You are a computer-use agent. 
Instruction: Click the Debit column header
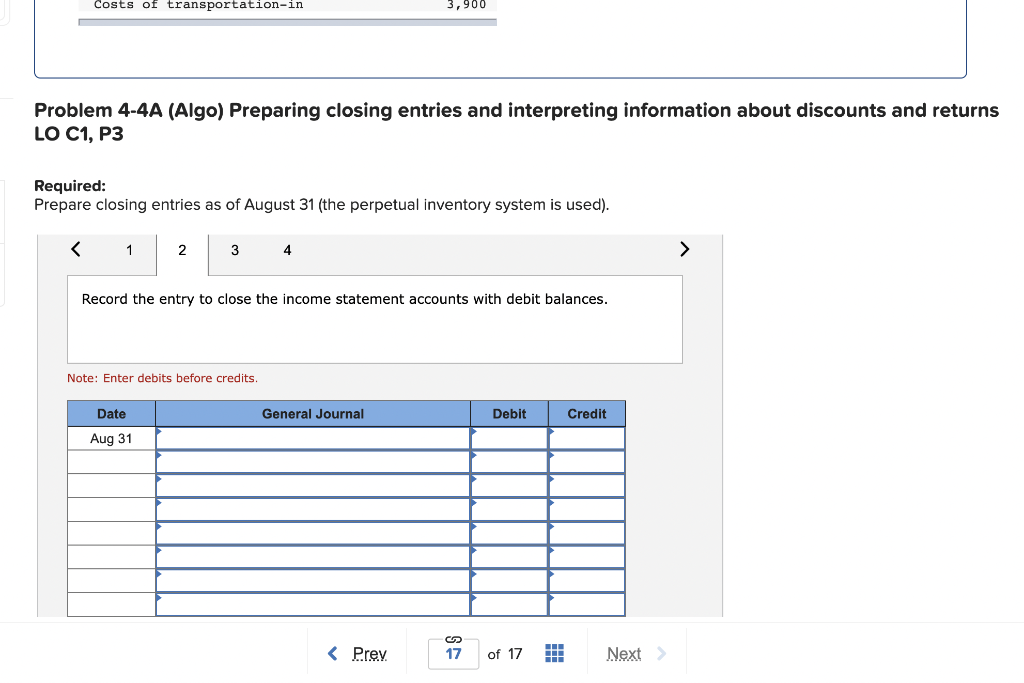(509, 414)
